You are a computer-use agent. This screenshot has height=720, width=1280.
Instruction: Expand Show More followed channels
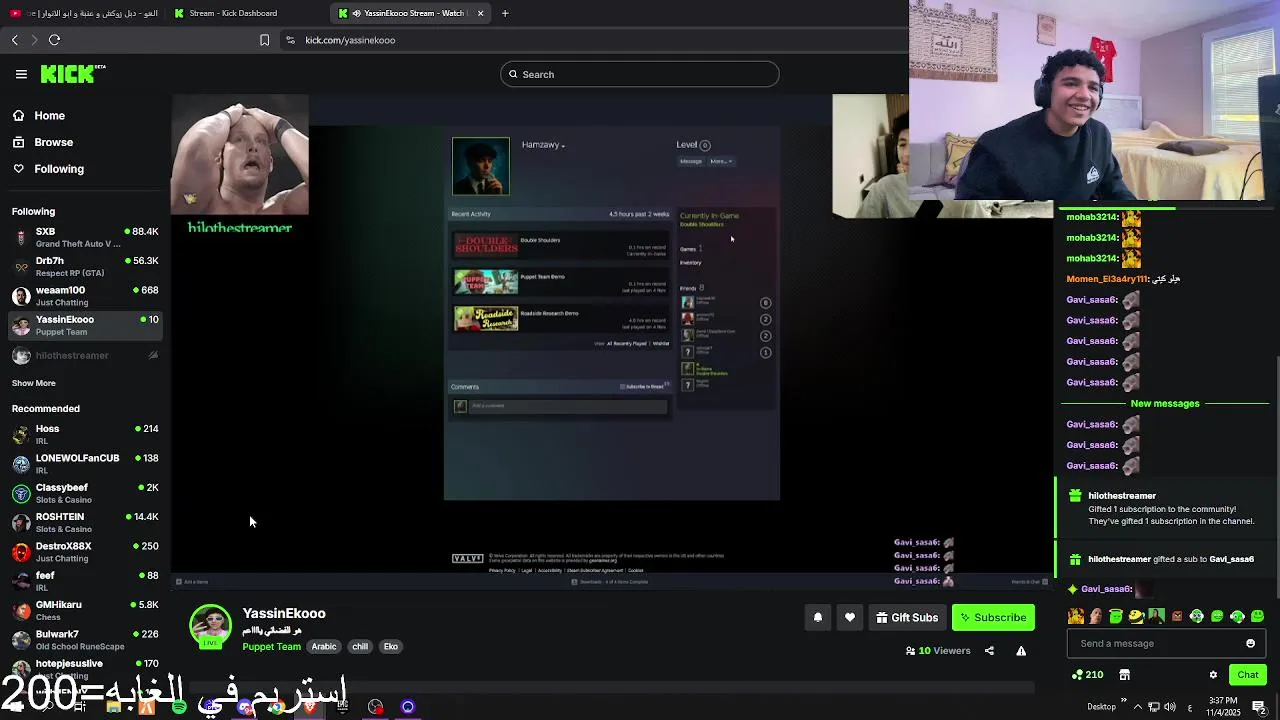(34, 383)
